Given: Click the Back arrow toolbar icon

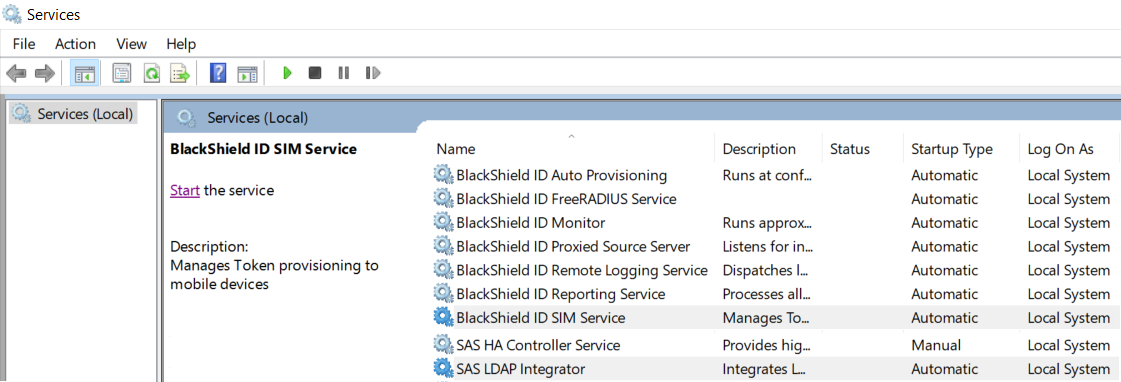Looking at the screenshot, I should (x=16, y=73).
